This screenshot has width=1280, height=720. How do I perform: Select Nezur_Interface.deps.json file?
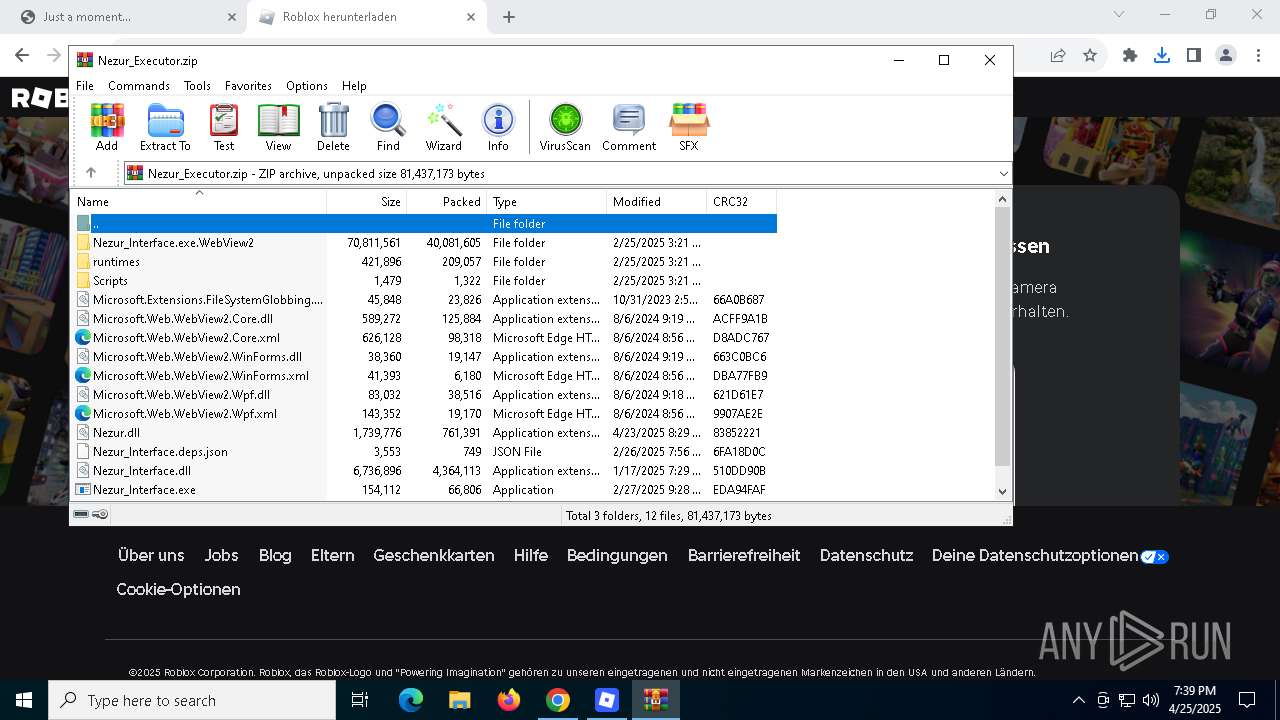pos(424,452)
